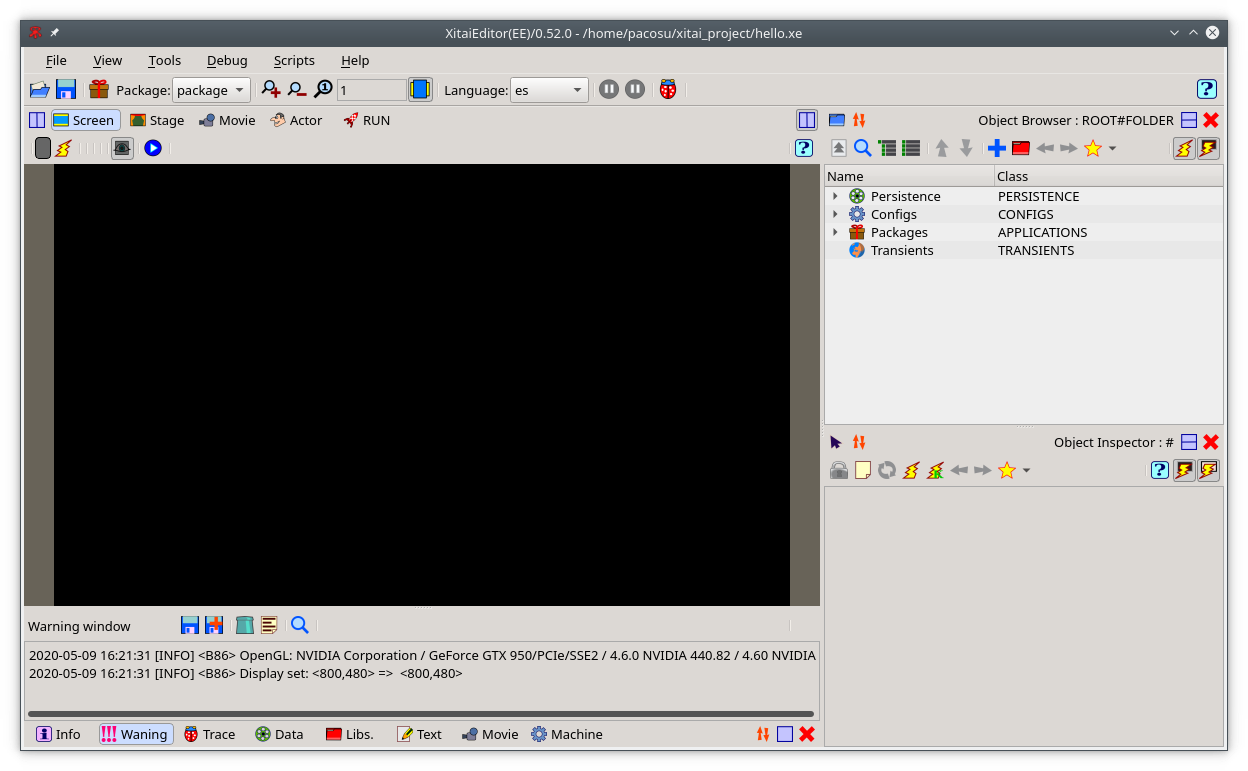Click the save floppy disk icon

[66, 90]
